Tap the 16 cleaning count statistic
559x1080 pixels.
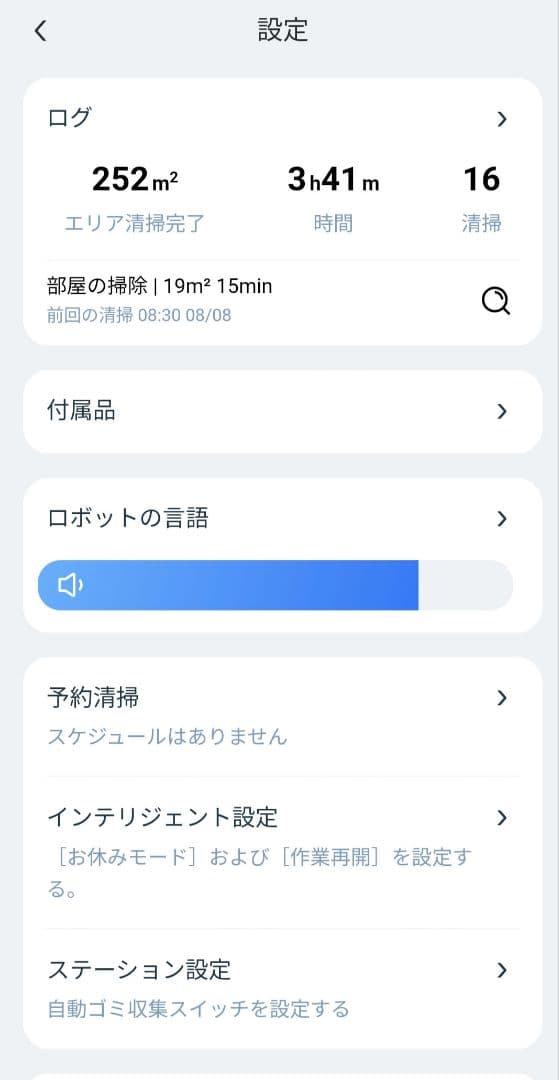(481, 199)
